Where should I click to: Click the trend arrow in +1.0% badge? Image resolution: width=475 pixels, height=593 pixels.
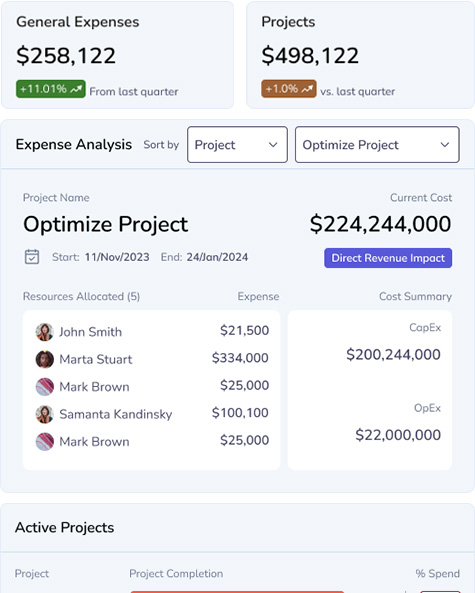[x=307, y=89]
